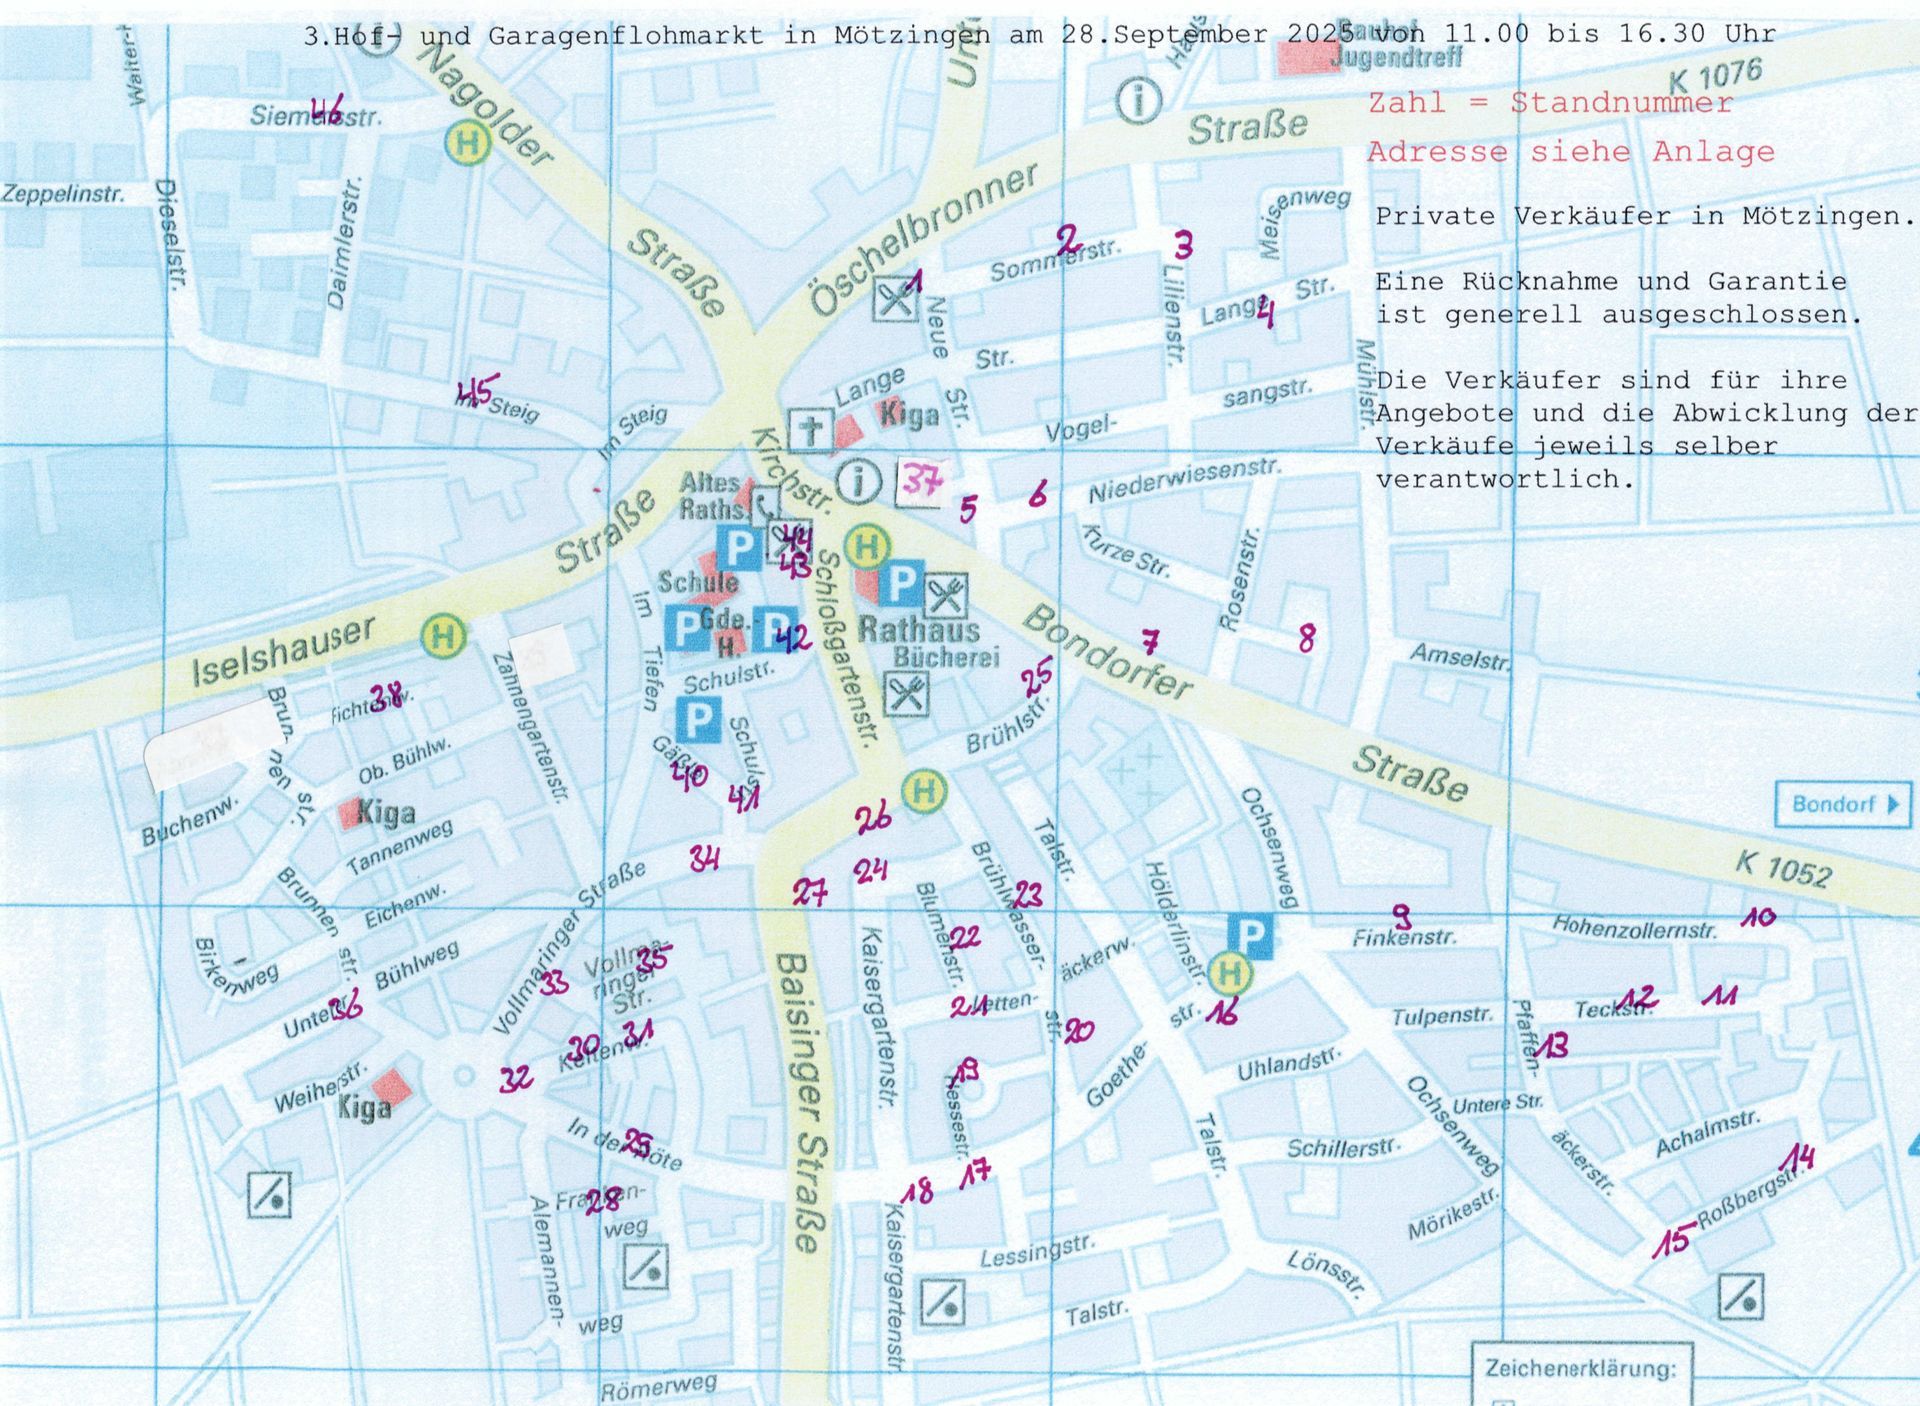The image size is (1920, 1406).
Task: Select the restaurant icon beside stand number 1
Action: [x=895, y=298]
